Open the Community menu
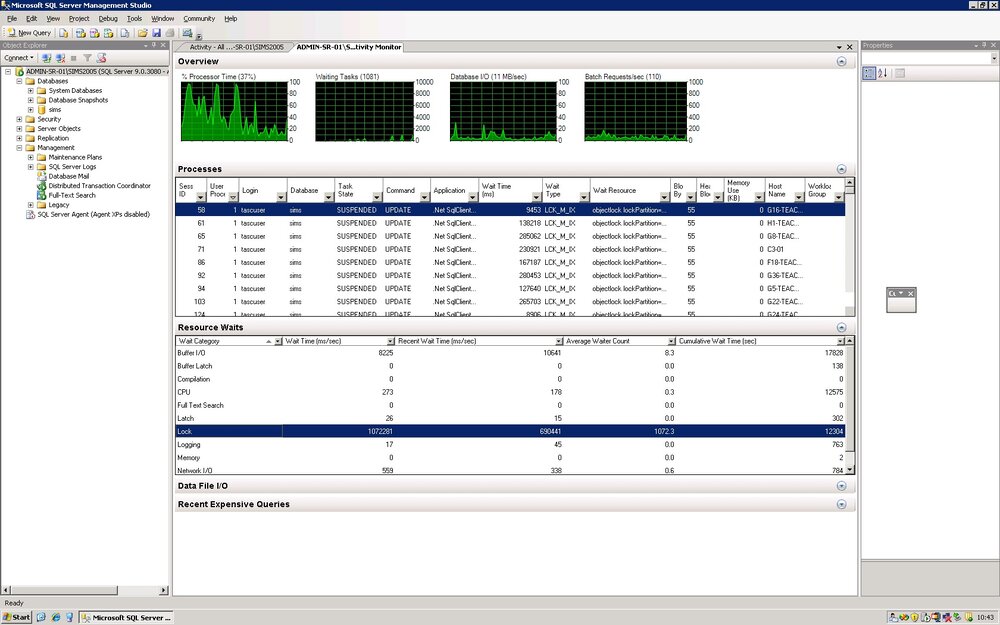This screenshot has width=1000, height=625. (x=199, y=18)
